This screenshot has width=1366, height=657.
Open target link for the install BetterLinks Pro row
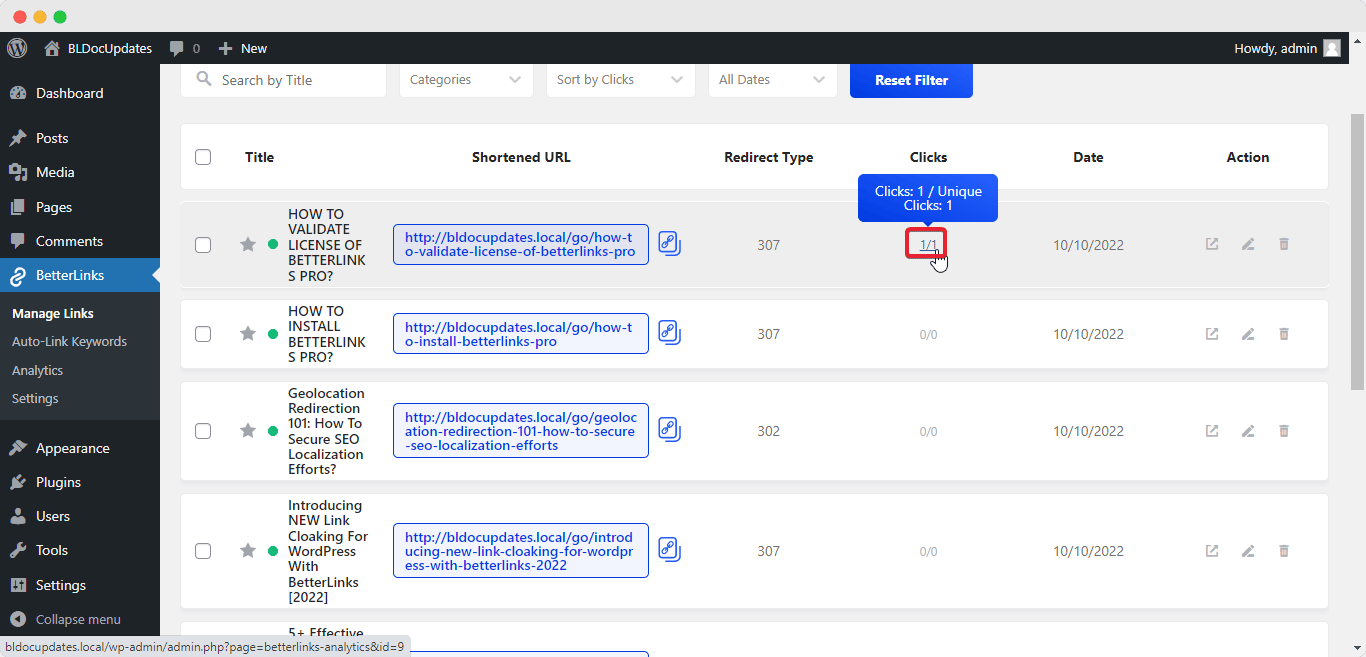coord(1212,334)
